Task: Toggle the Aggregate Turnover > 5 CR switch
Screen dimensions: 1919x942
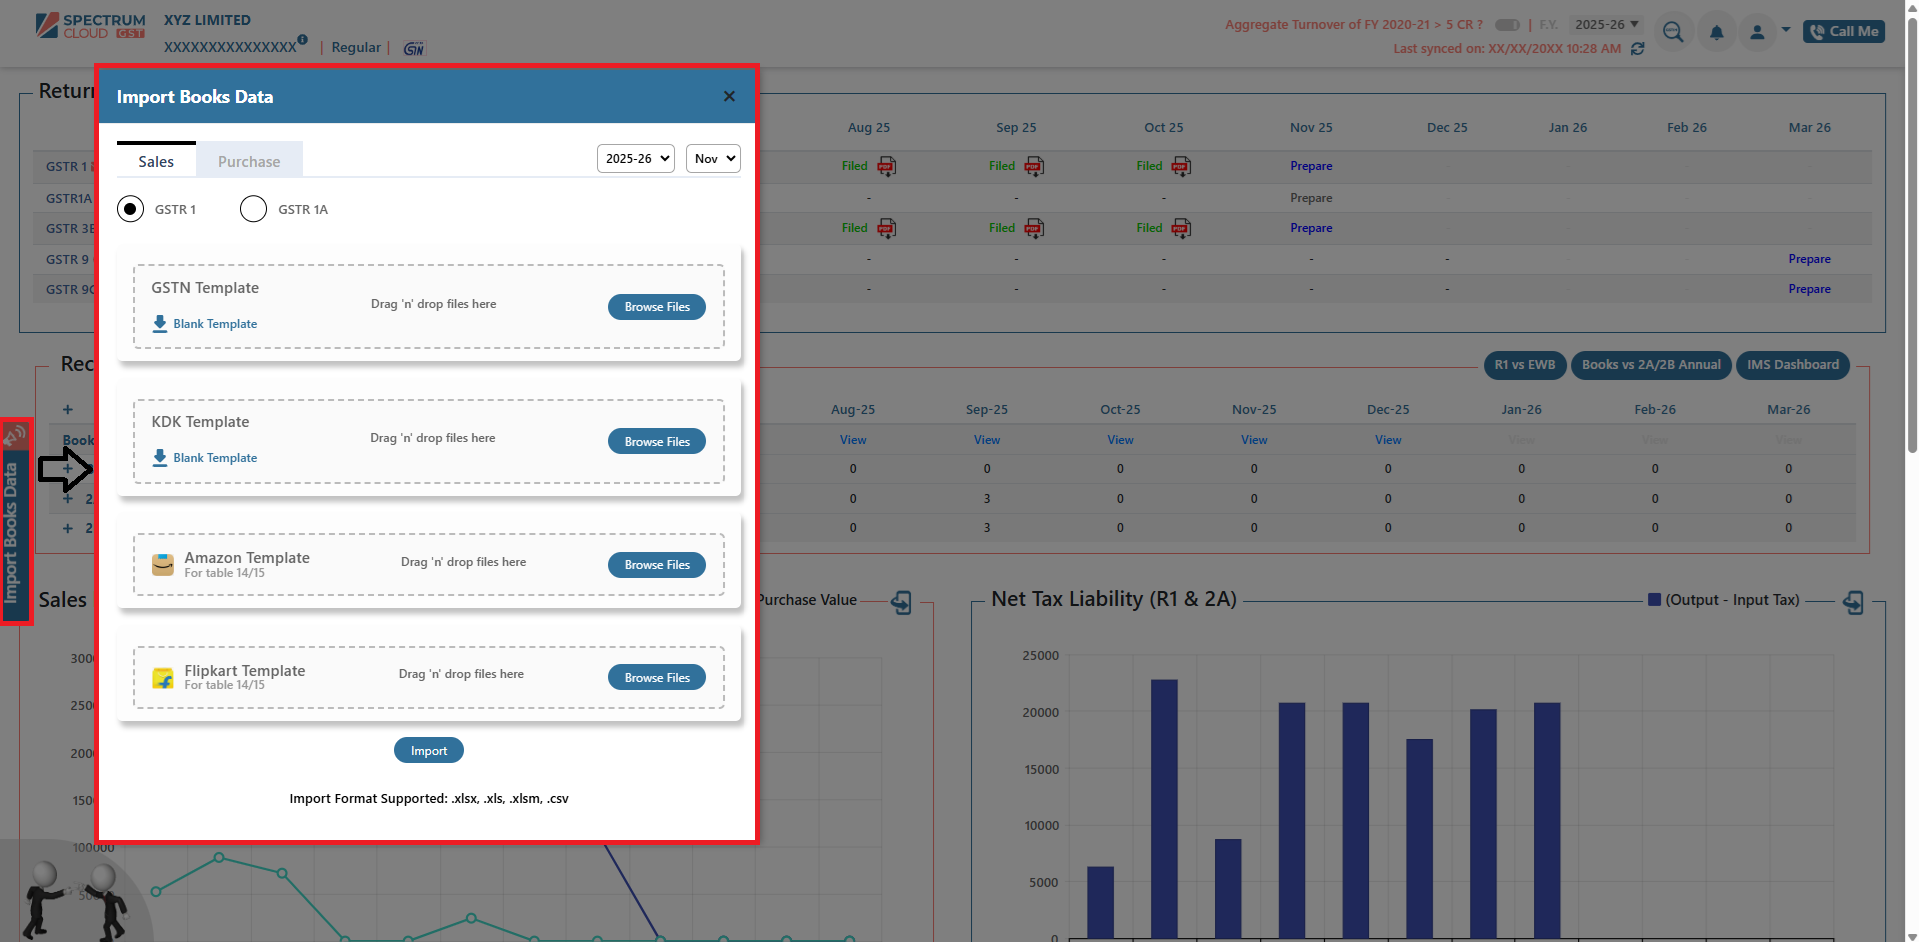Action: pos(1507,25)
